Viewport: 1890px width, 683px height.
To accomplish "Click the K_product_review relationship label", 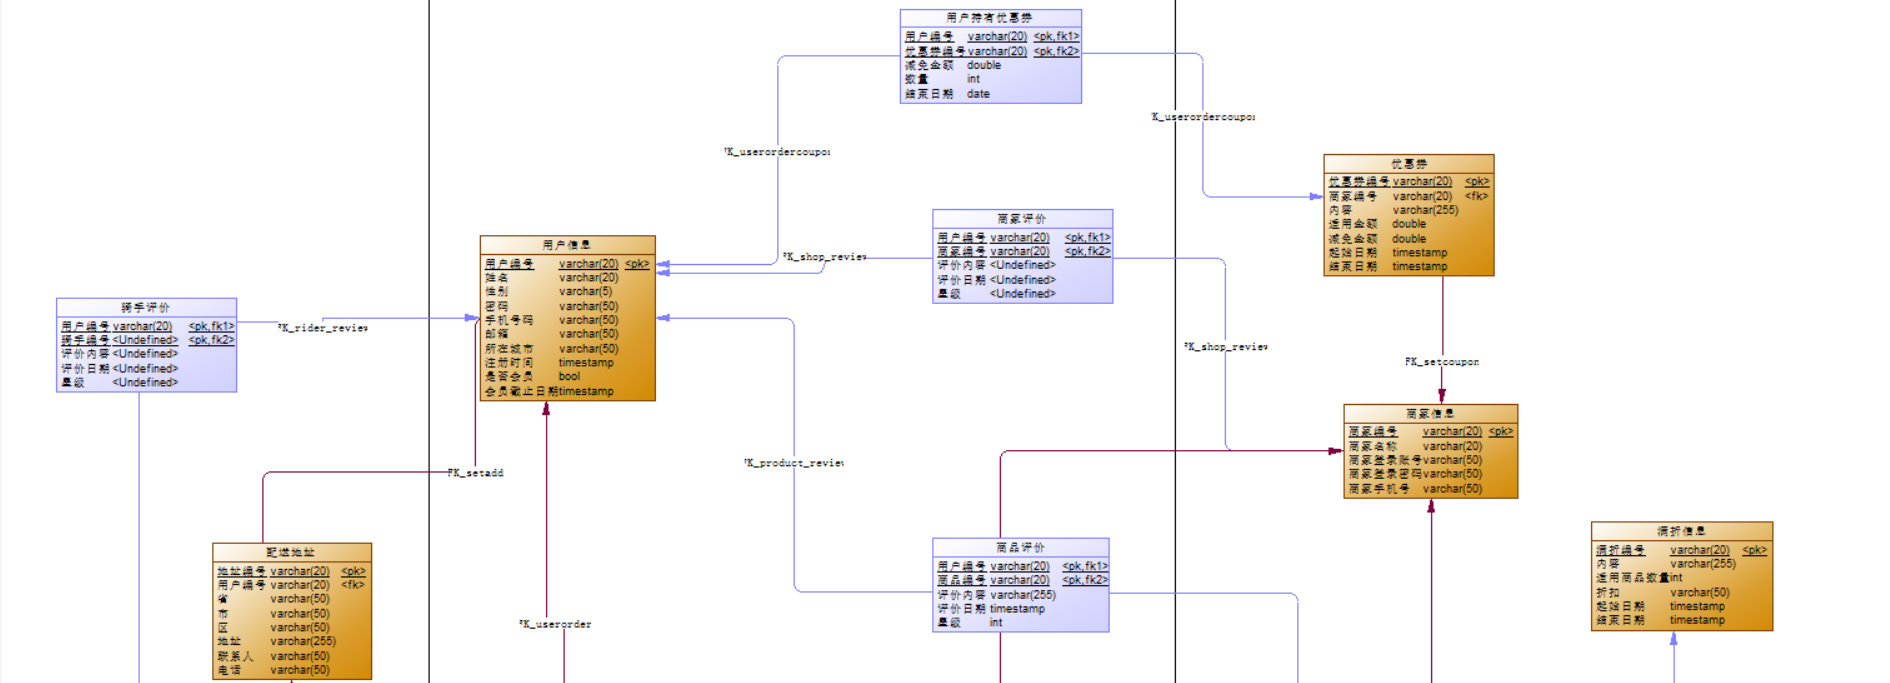I will 794,463.
